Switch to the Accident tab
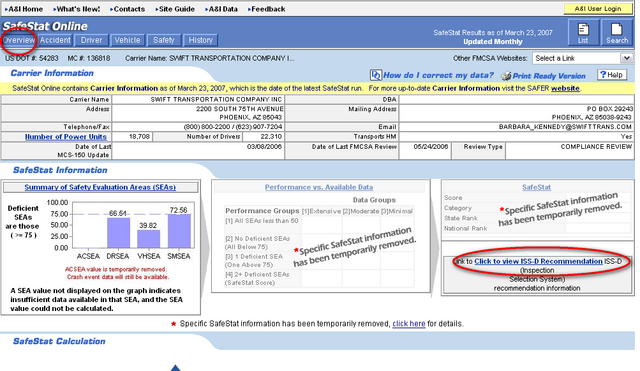640x371 pixels. tap(55, 40)
